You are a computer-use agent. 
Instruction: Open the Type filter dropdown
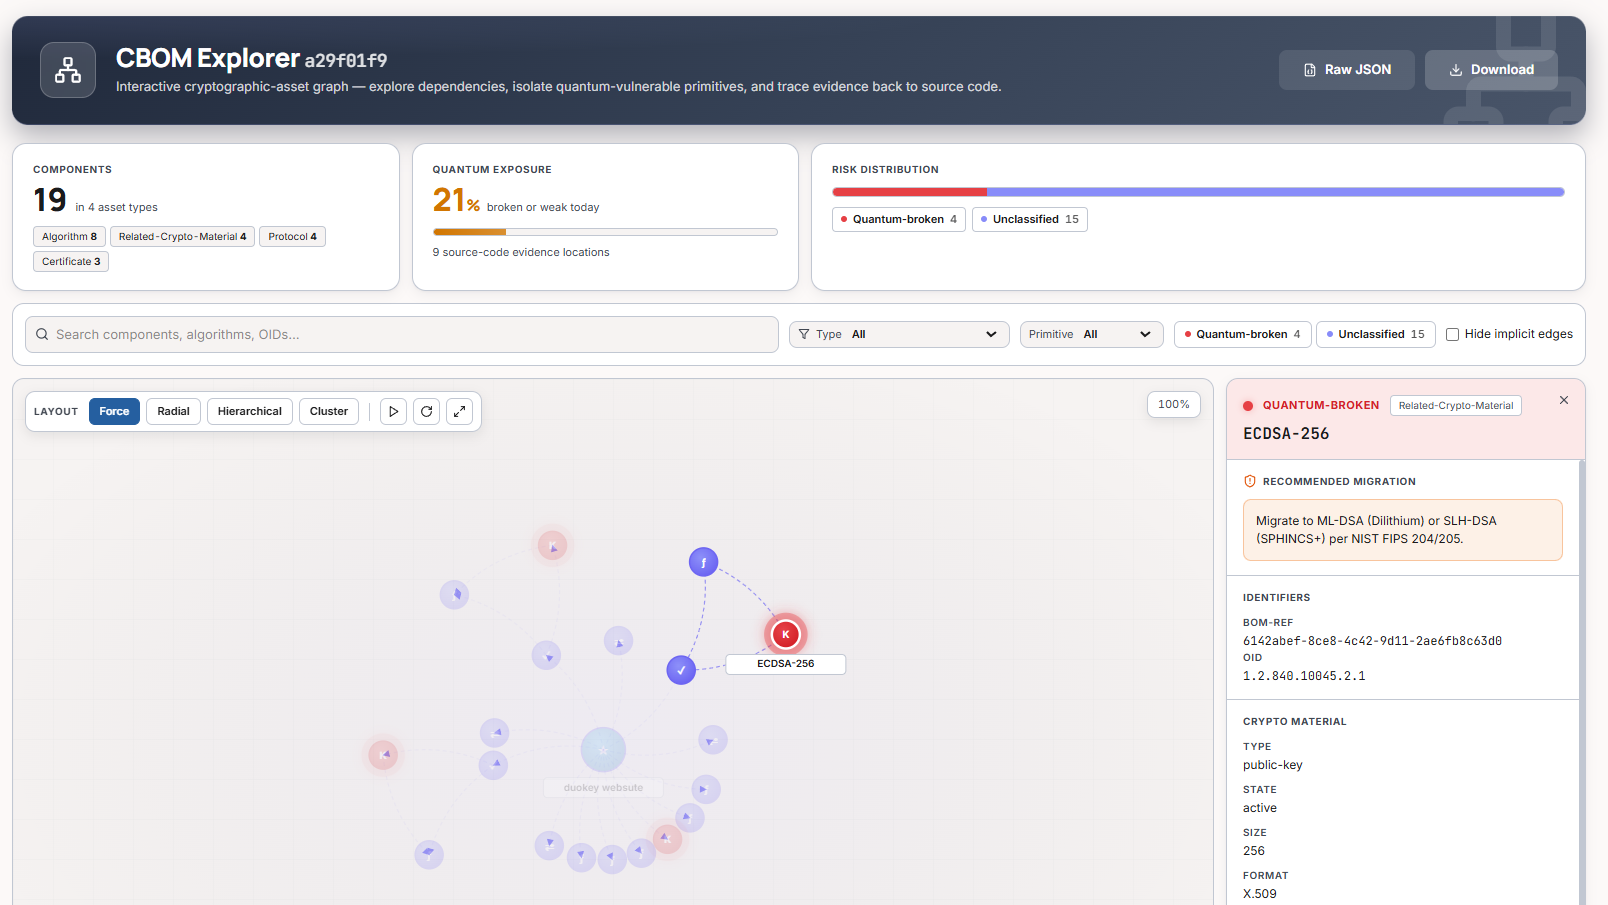899,334
